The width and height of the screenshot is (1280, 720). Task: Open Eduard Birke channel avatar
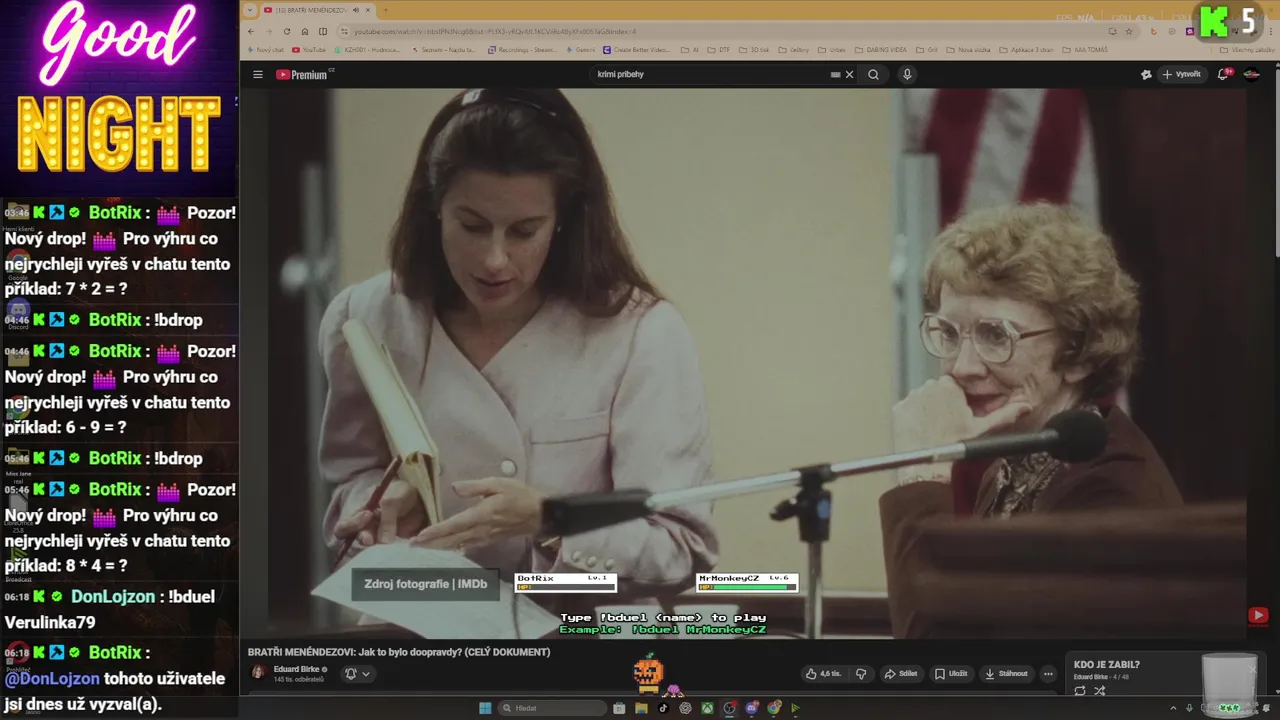tap(258, 673)
